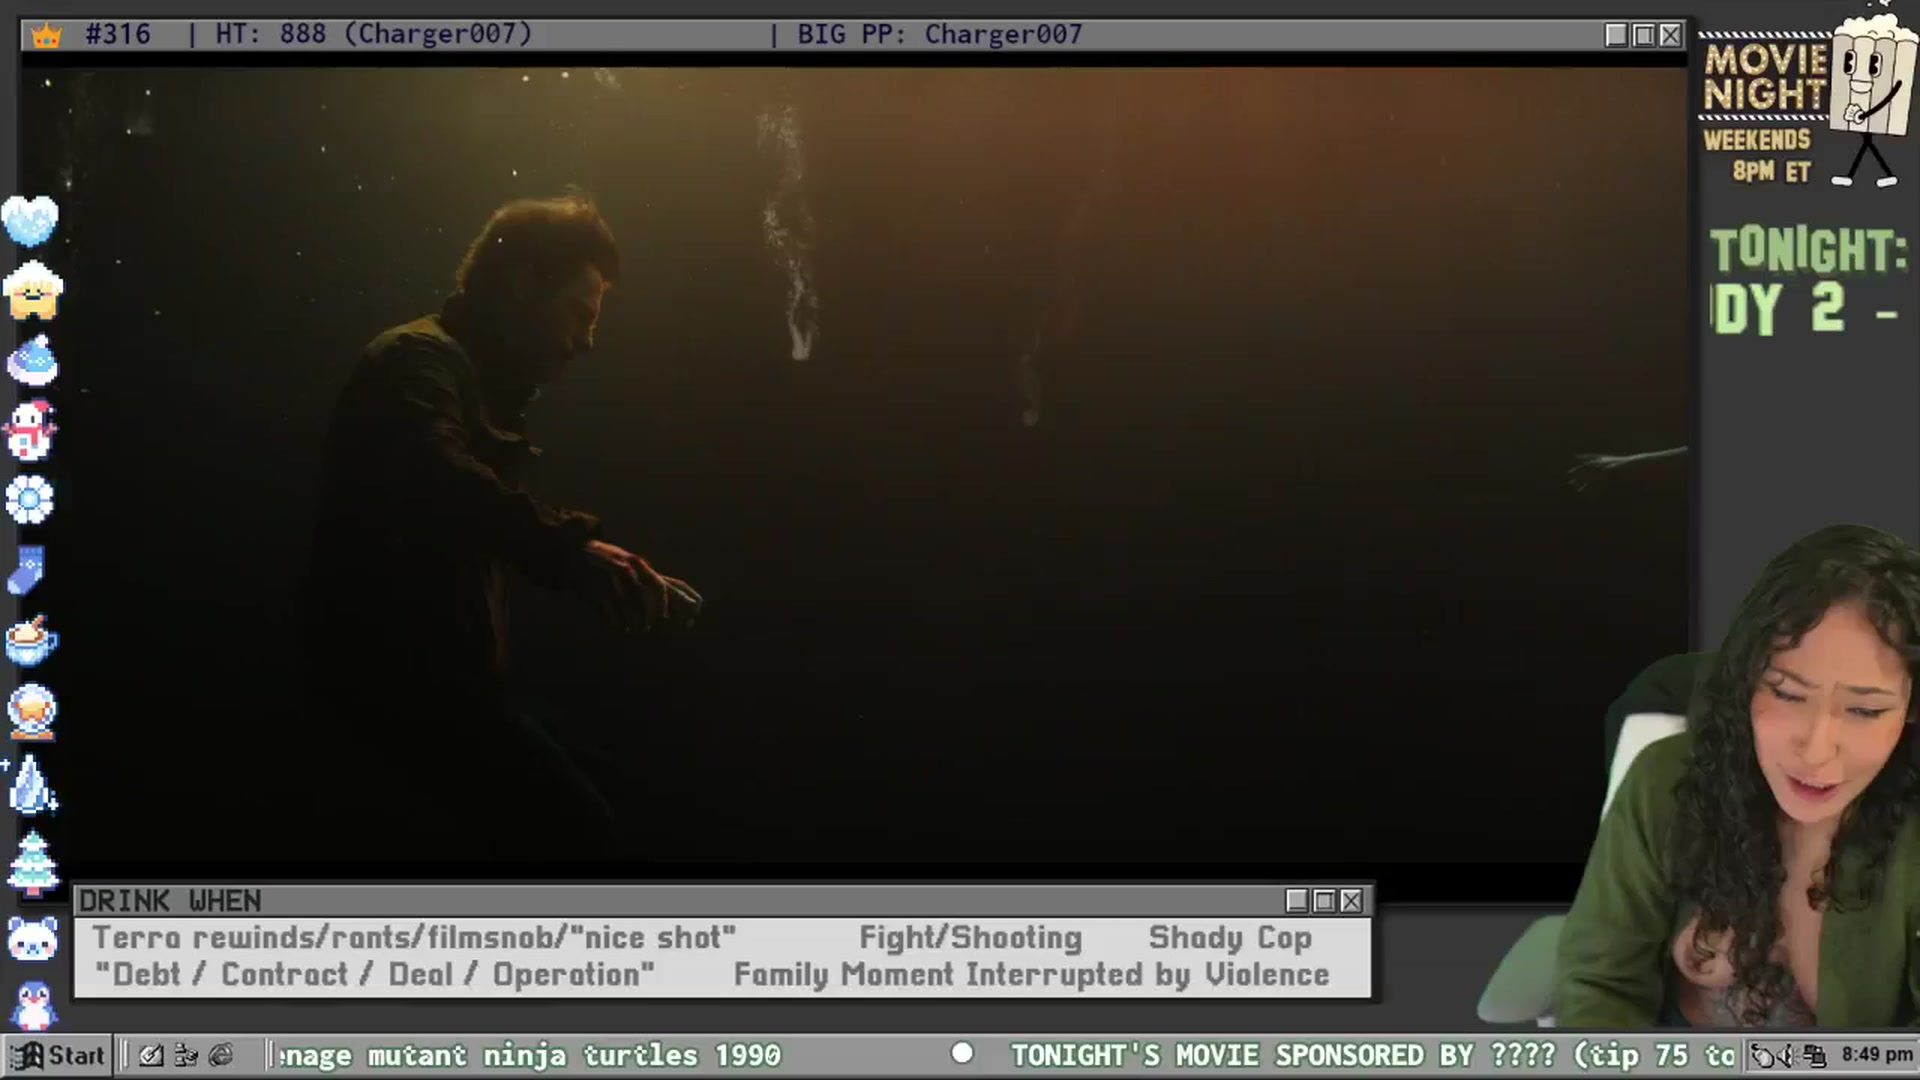Image resolution: width=1920 pixels, height=1080 pixels.
Task: Click the speaker volume tray icon
Action: click(1786, 1056)
